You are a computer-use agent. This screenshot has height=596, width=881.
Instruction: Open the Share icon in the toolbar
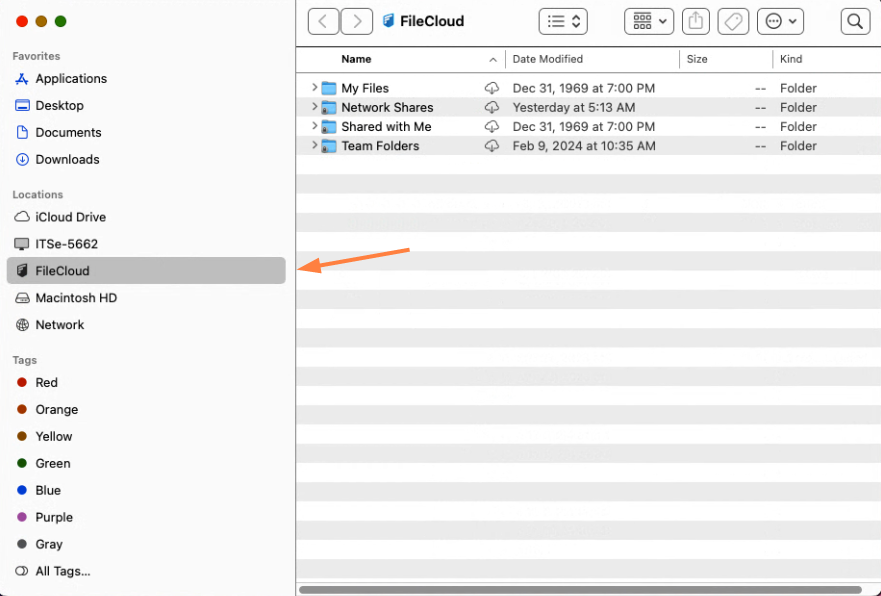pos(695,20)
